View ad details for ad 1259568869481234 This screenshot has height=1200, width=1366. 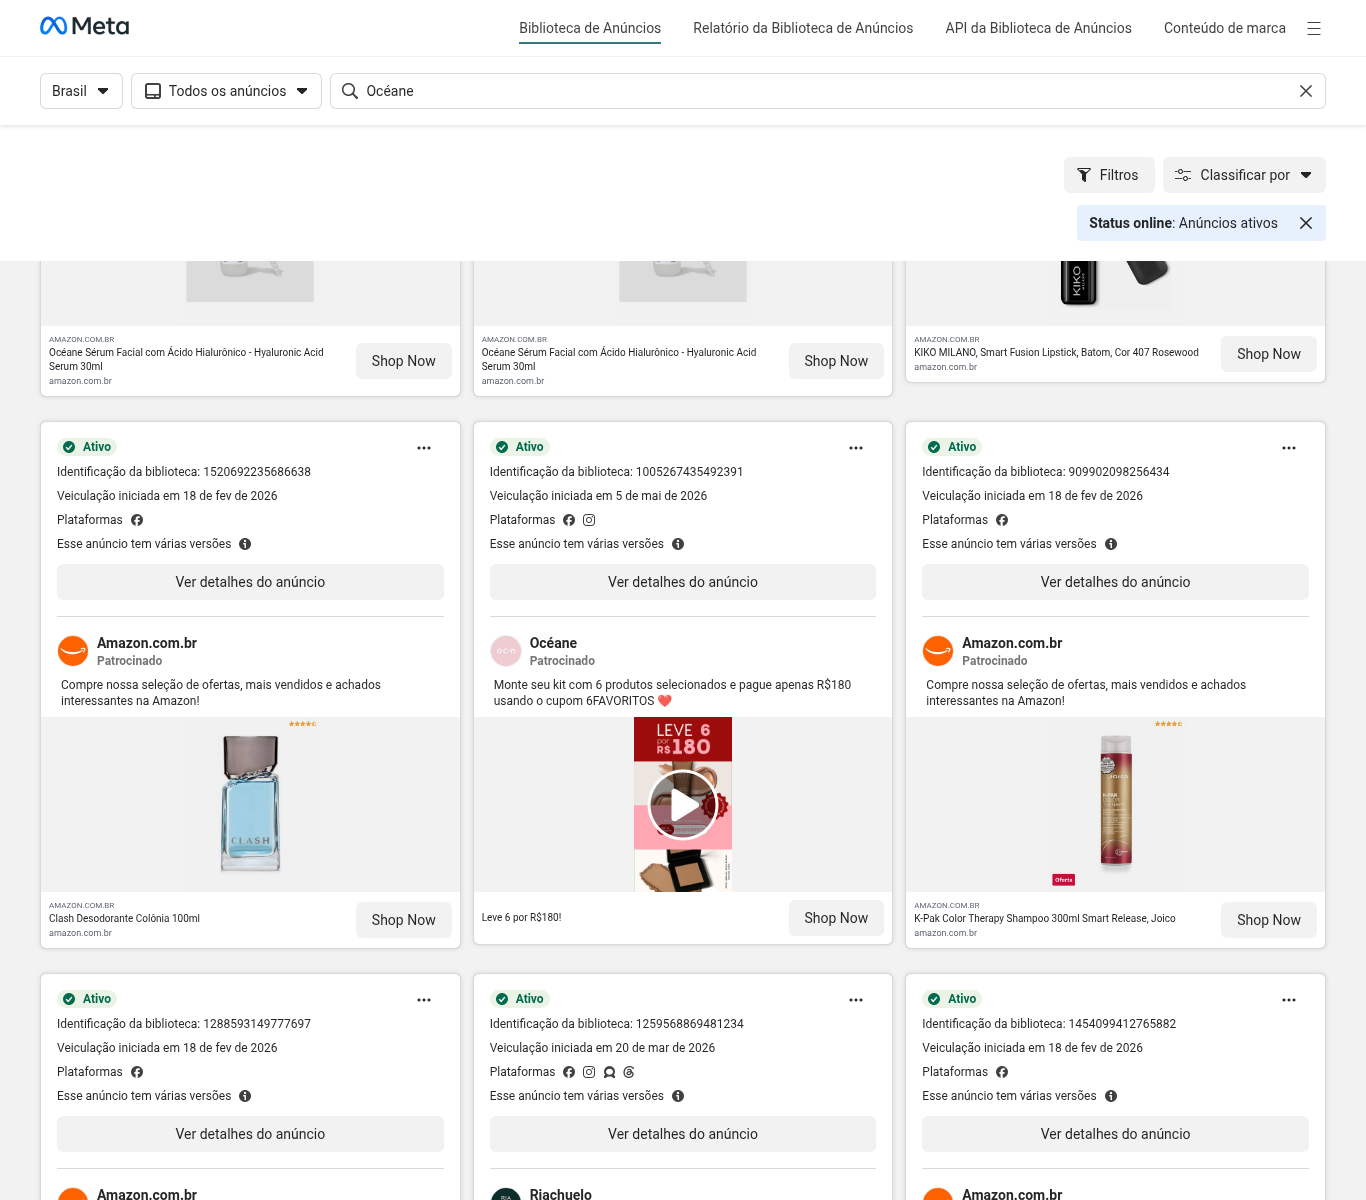tap(683, 1134)
